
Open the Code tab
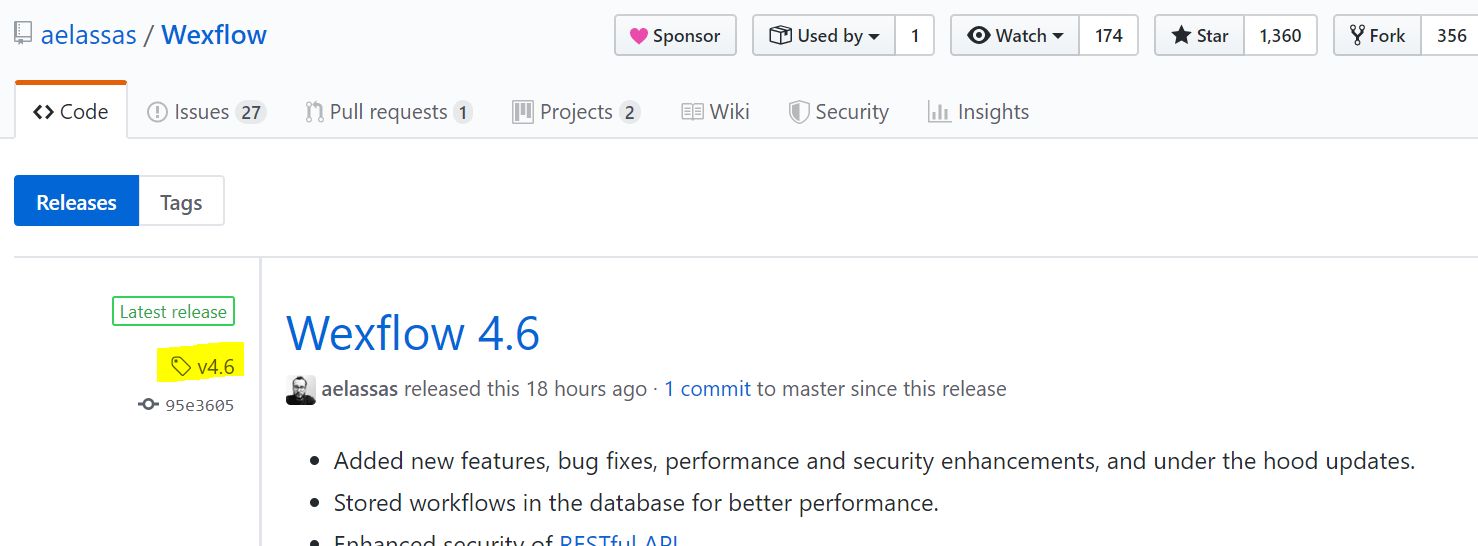[71, 112]
